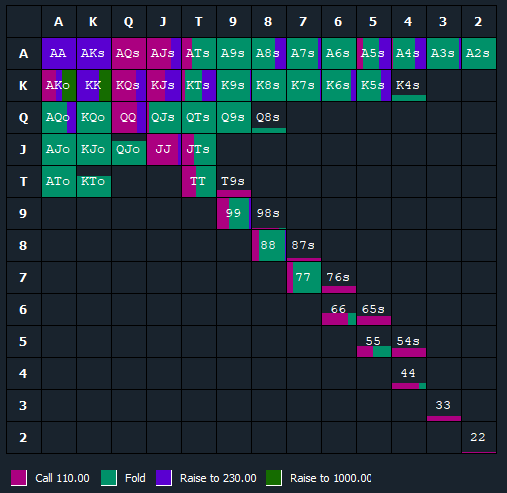This screenshot has height=493, width=507.
Task: Select the column header T
Action: [199, 22]
